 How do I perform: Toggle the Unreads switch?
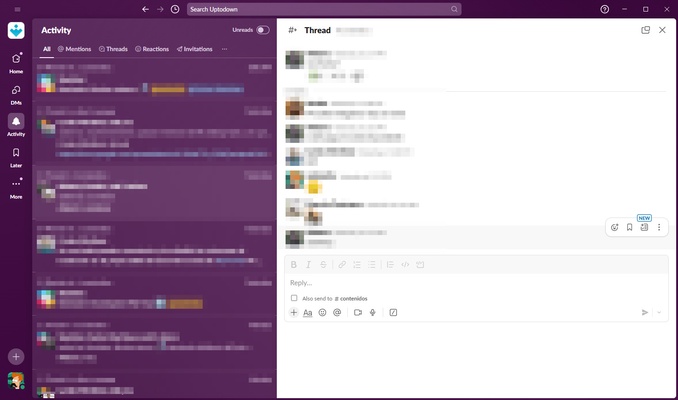[262, 30]
